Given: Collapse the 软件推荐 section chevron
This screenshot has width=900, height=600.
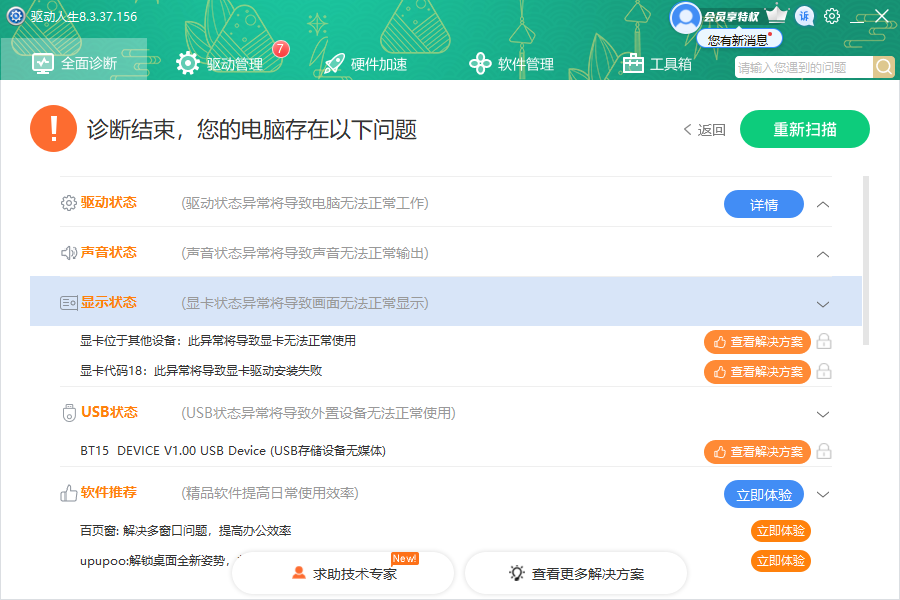Looking at the screenshot, I should 823,494.
